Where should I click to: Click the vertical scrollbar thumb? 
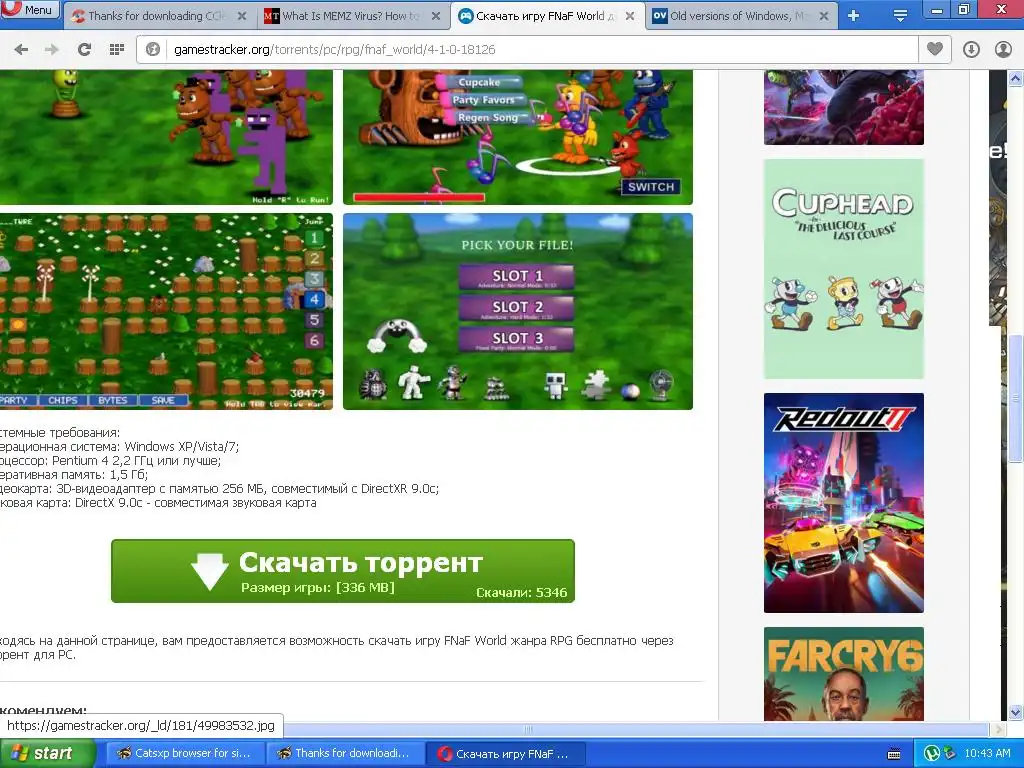pos(1016,398)
